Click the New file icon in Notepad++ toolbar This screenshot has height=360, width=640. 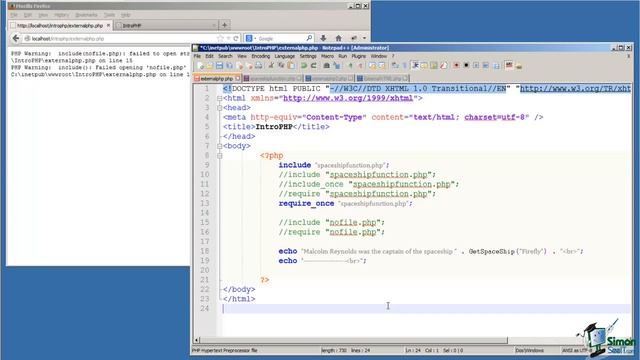click(x=200, y=66)
